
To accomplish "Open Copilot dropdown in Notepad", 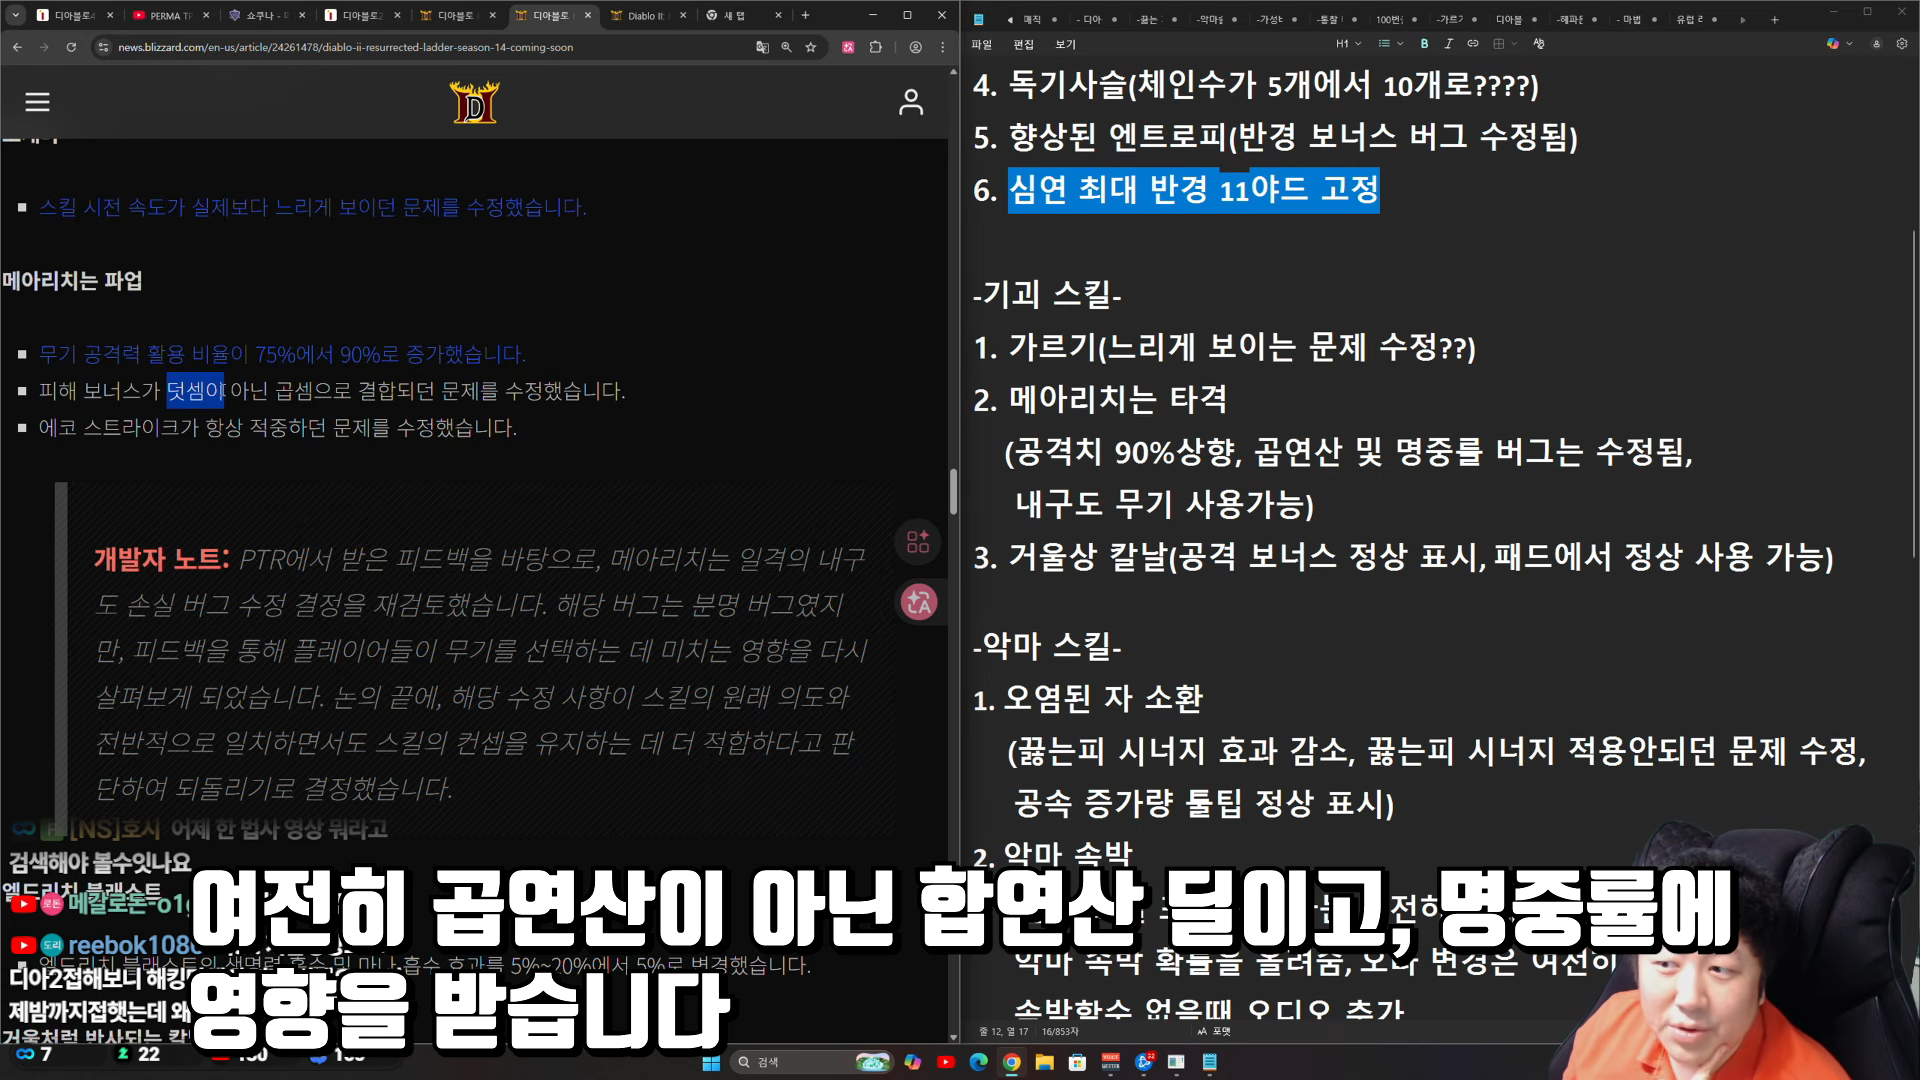I will [1839, 44].
